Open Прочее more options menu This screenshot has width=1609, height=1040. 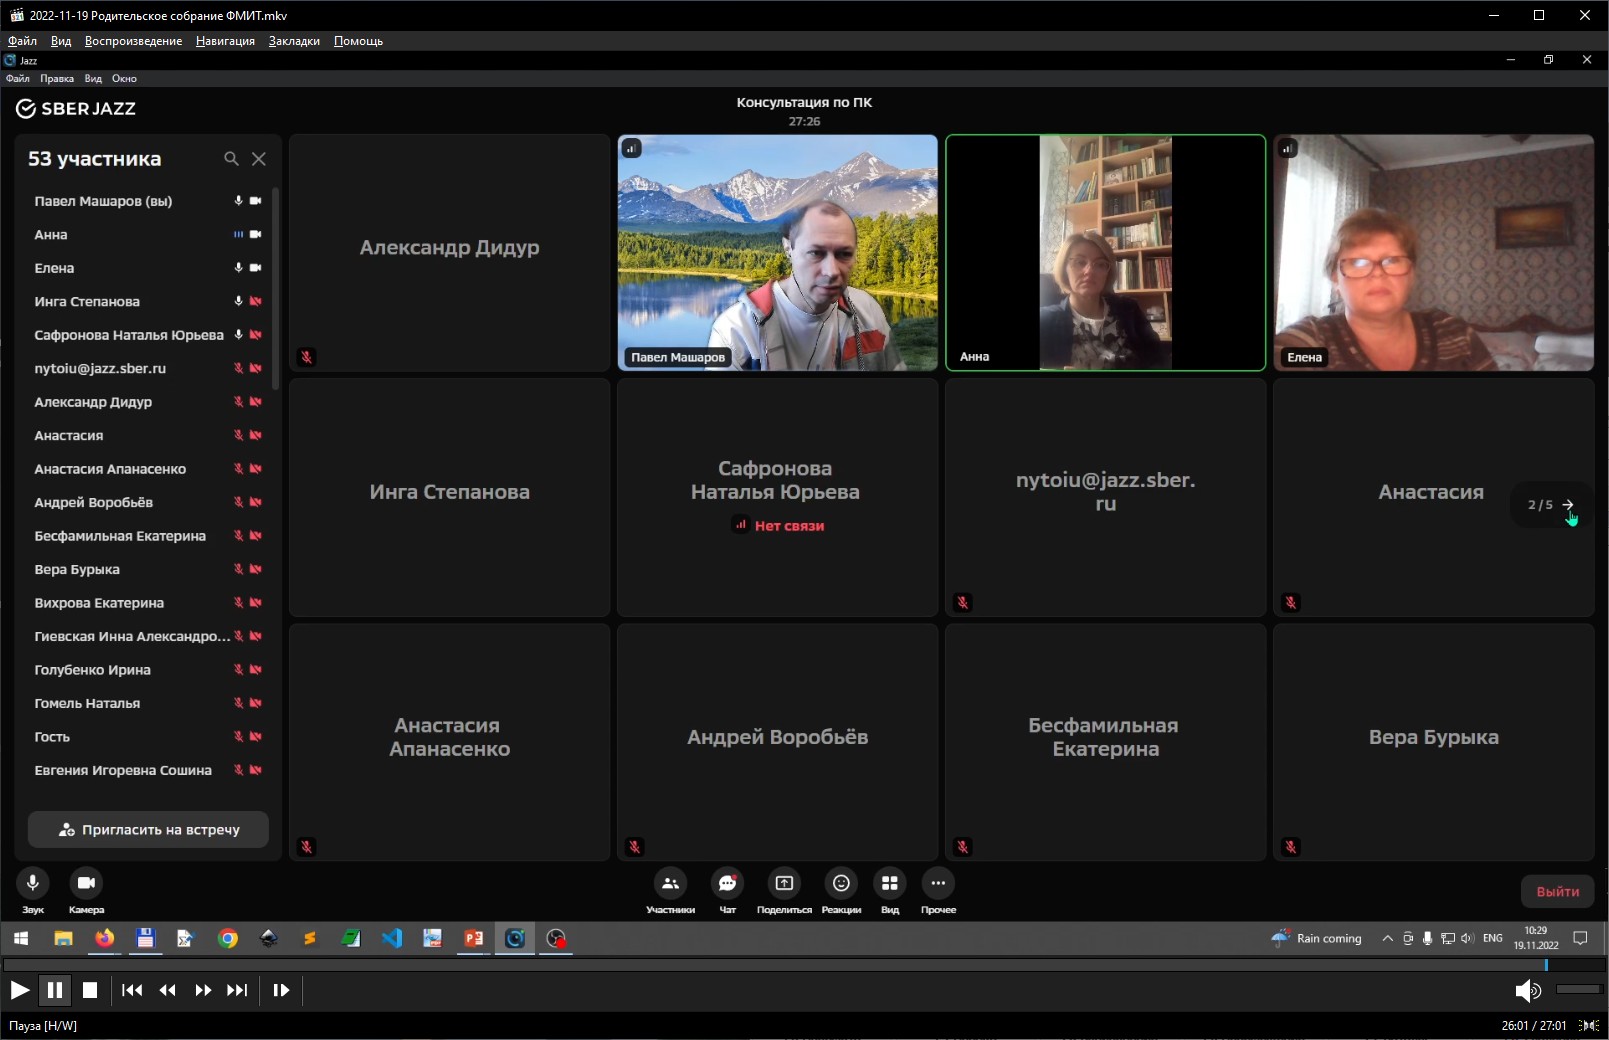(938, 883)
